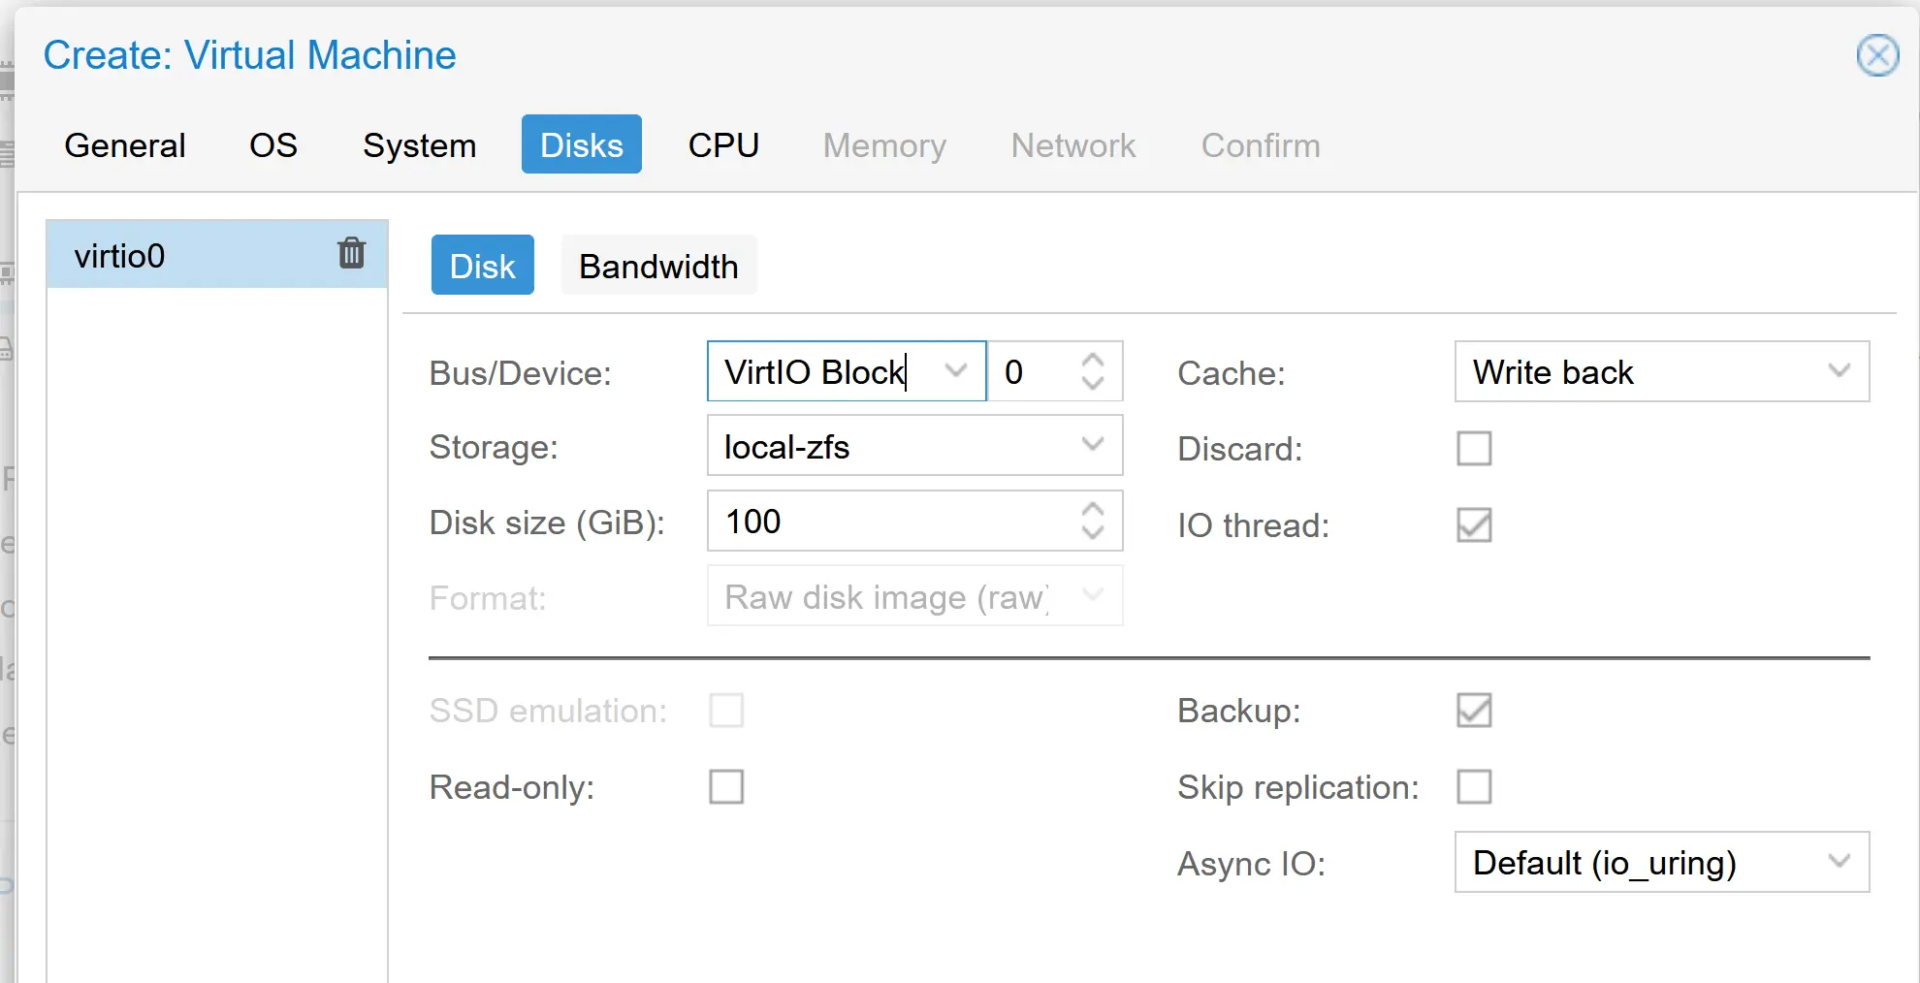Enable Skip replication

(x=1474, y=787)
